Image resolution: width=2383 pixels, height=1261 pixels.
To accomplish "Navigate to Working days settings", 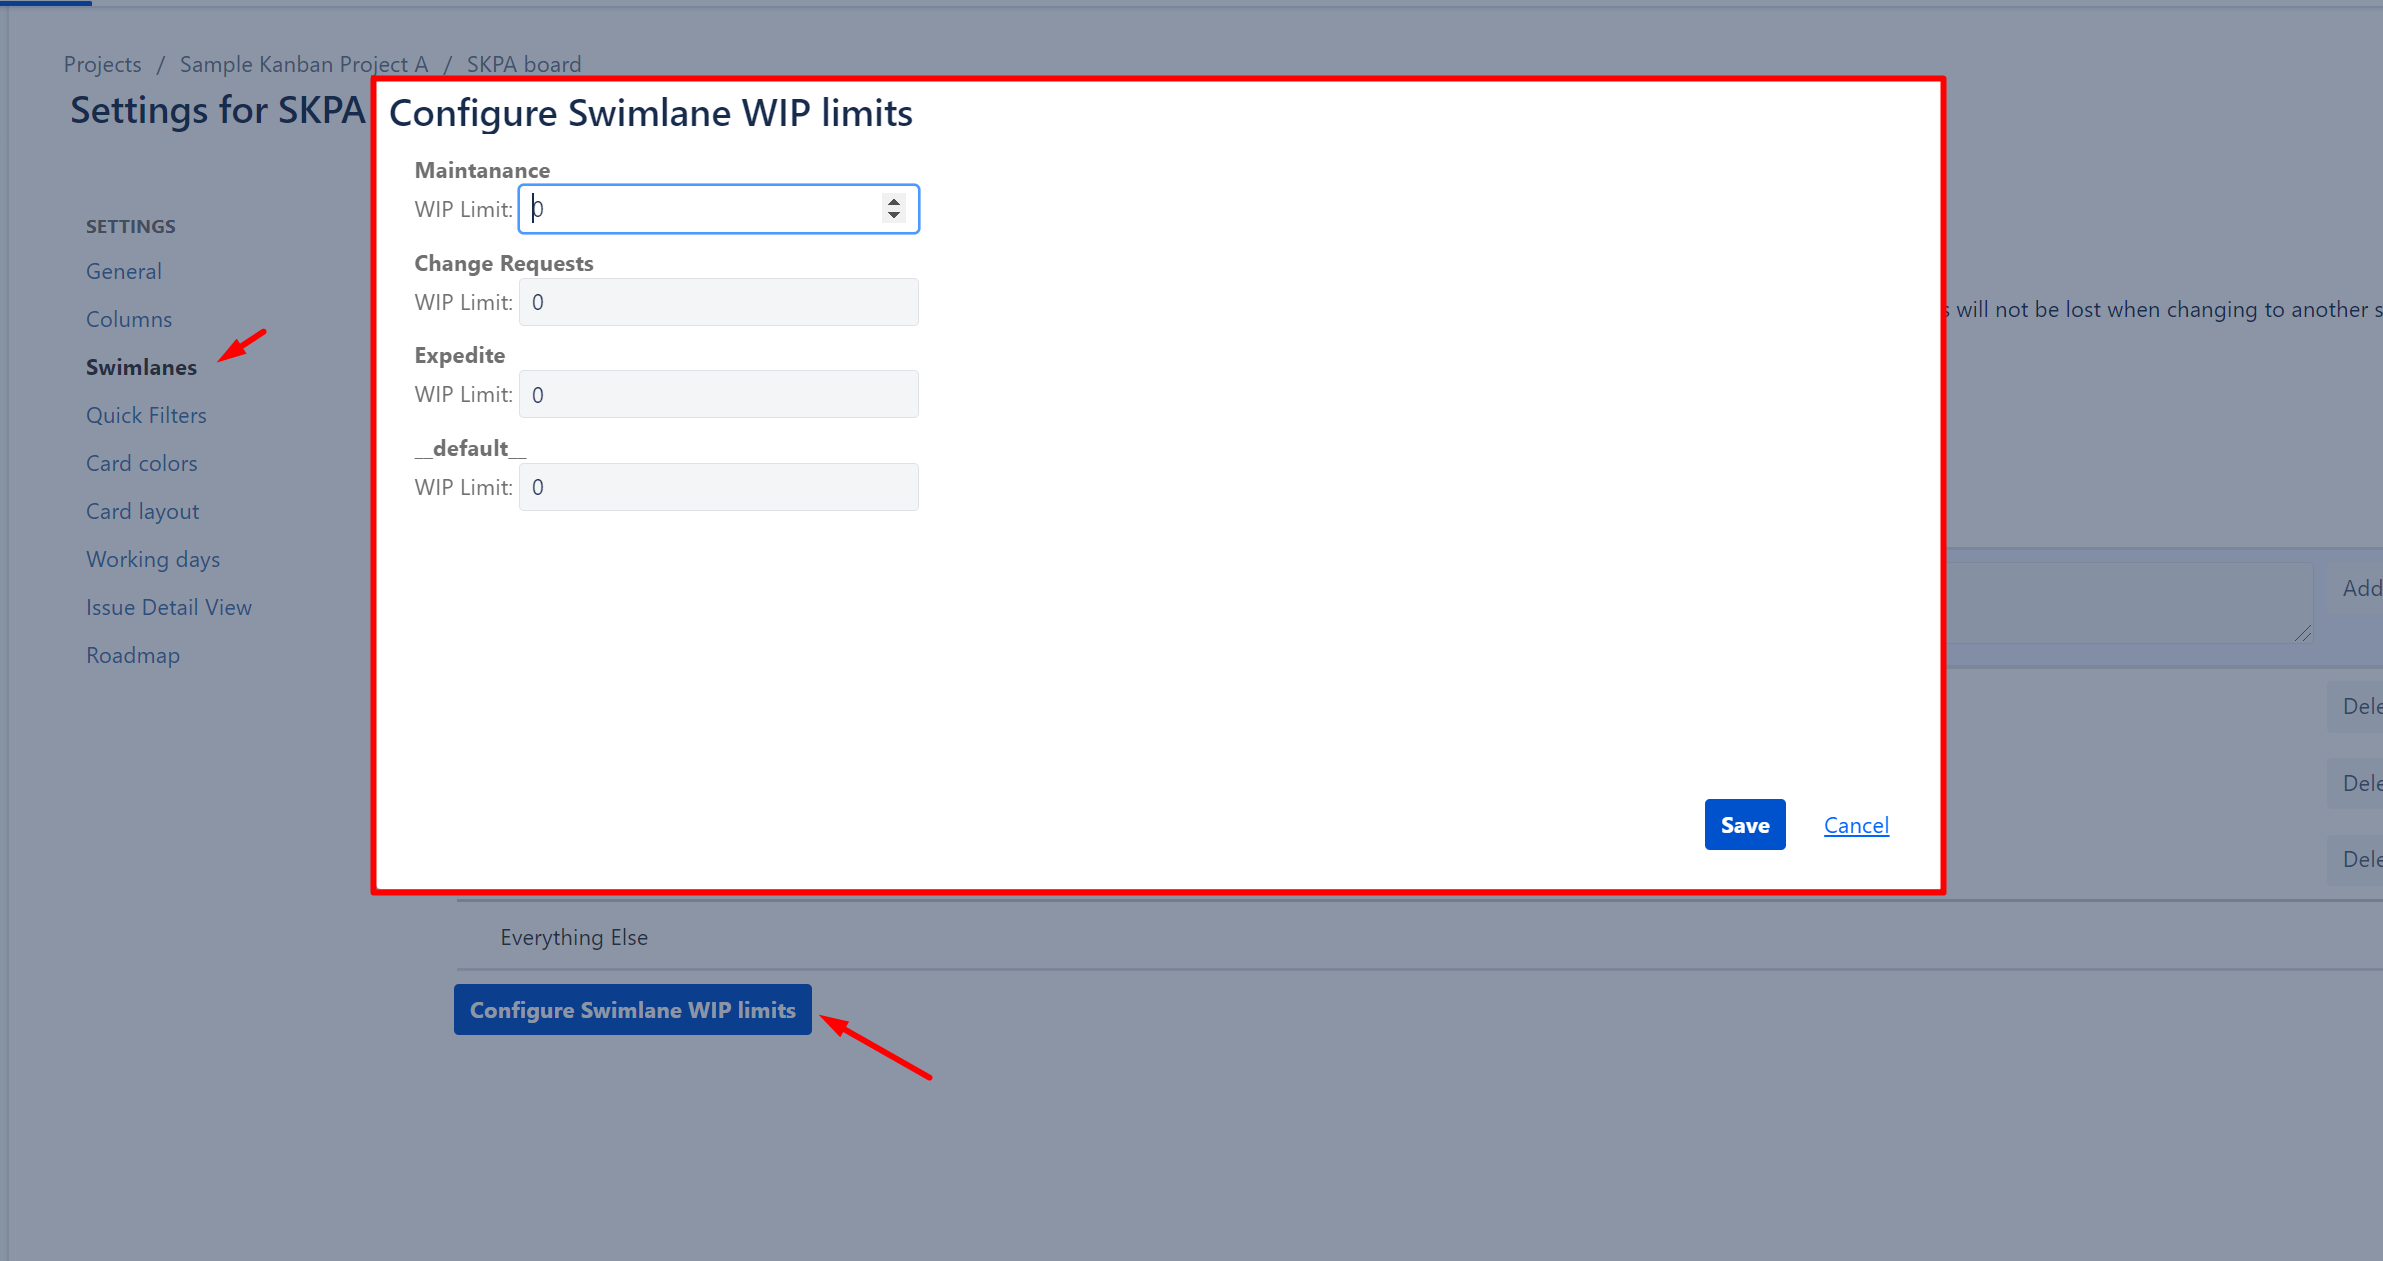I will tap(153, 559).
